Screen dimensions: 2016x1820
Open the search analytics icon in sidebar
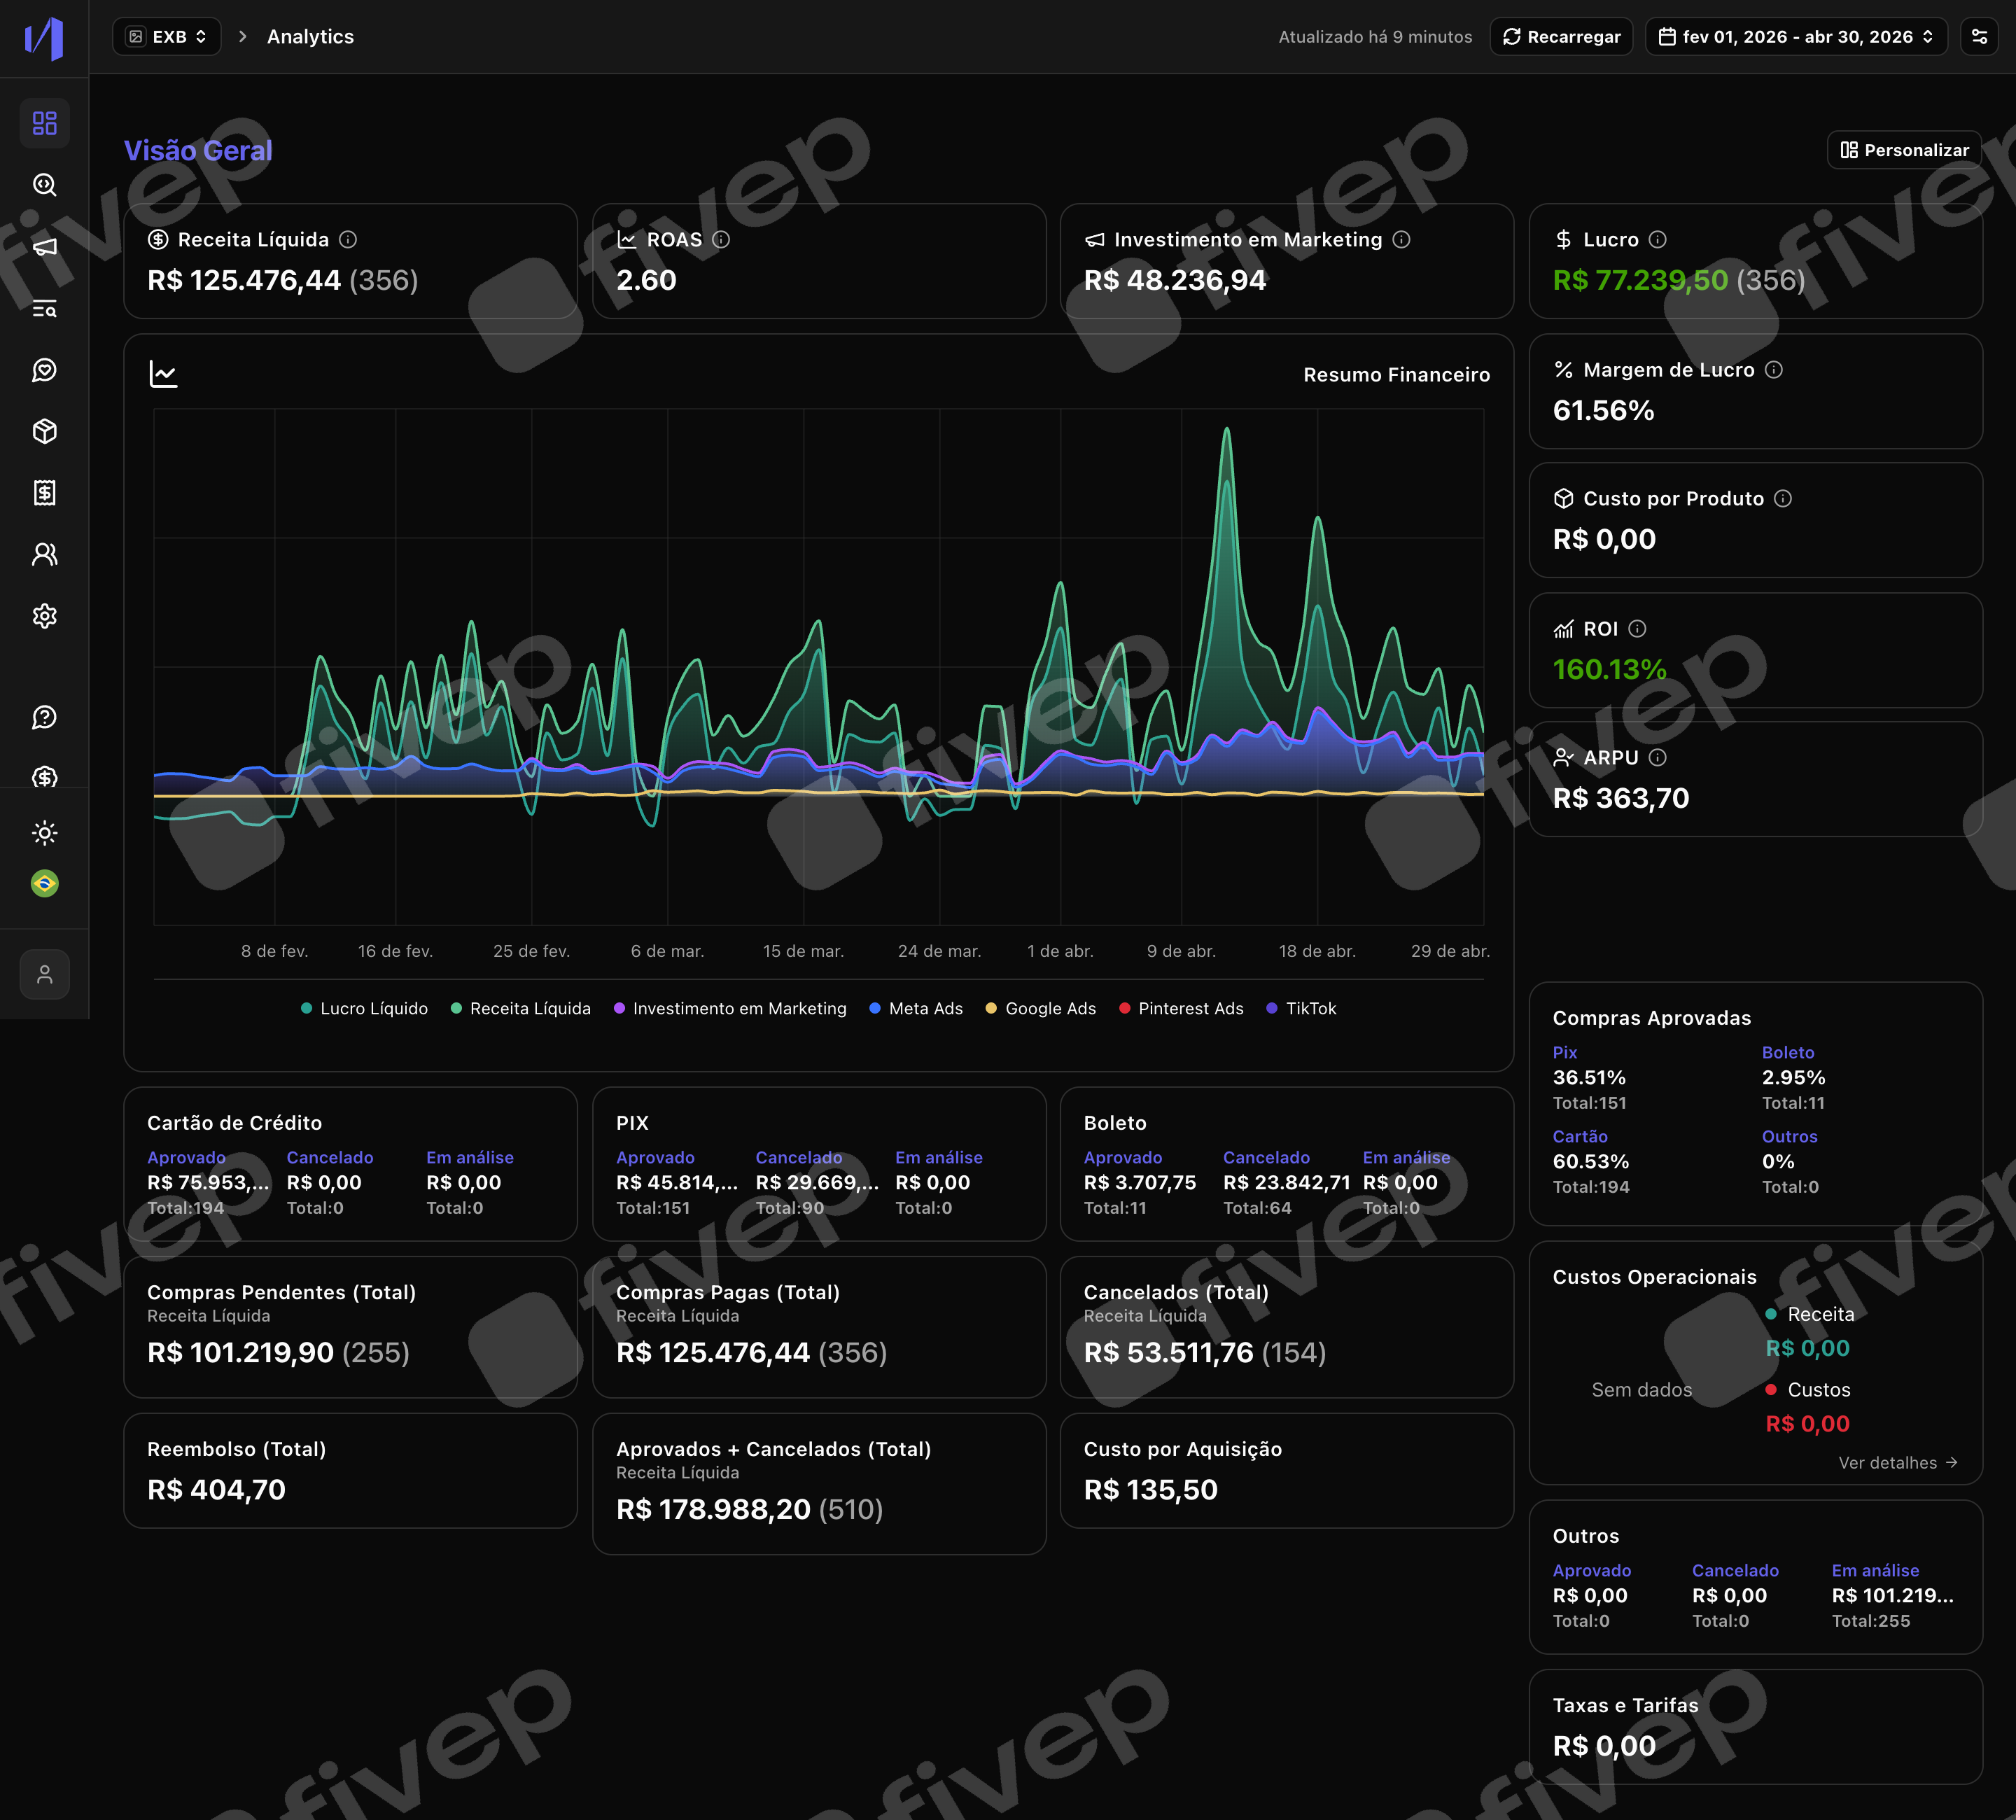click(x=44, y=185)
